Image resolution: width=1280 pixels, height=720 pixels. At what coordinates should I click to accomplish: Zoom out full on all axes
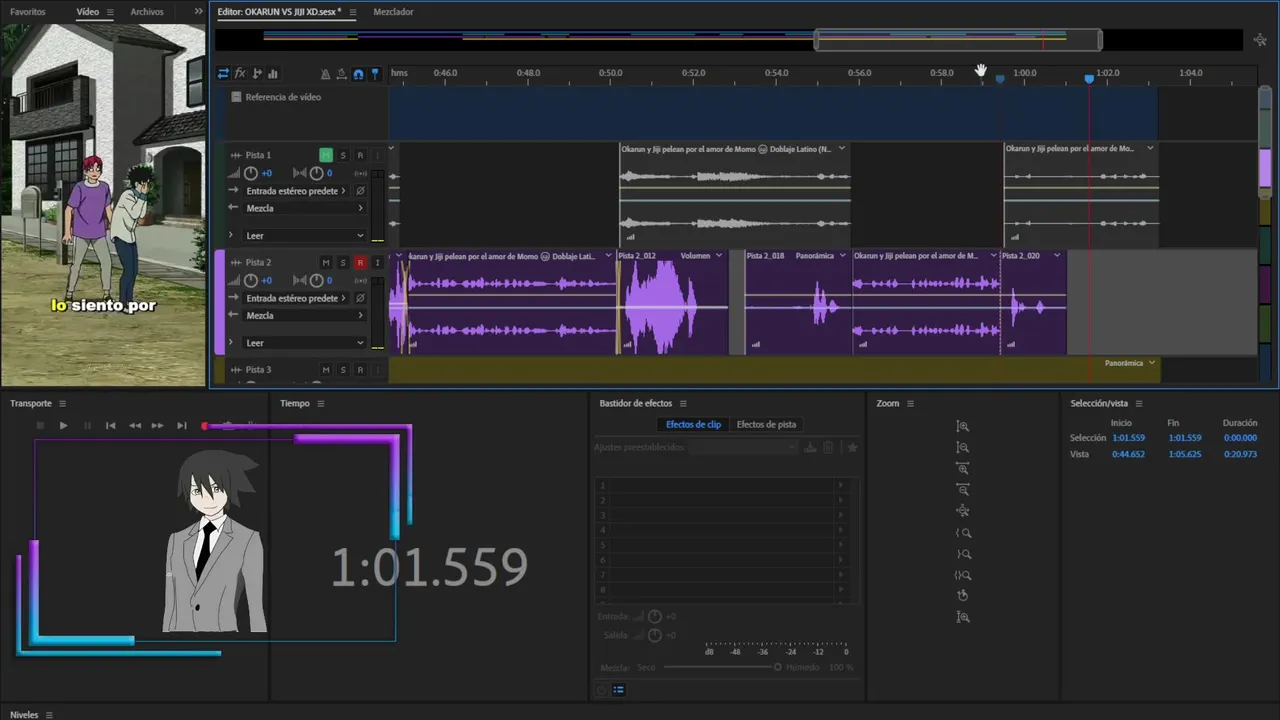962,511
